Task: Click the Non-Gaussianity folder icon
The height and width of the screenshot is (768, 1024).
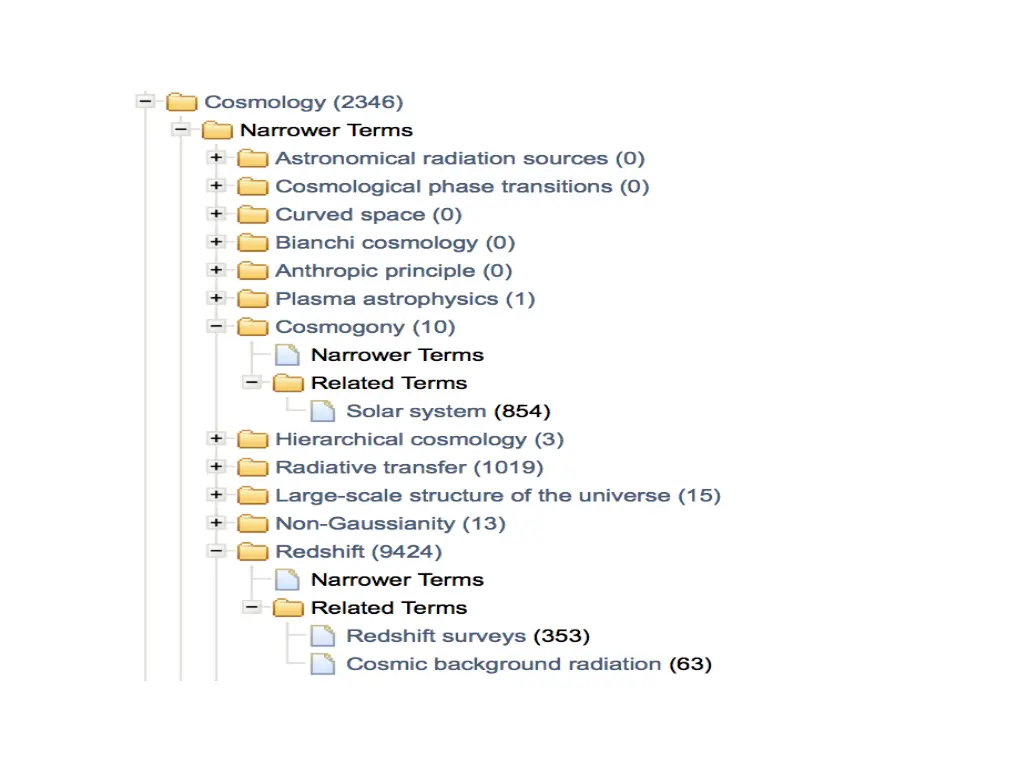Action: (x=253, y=523)
